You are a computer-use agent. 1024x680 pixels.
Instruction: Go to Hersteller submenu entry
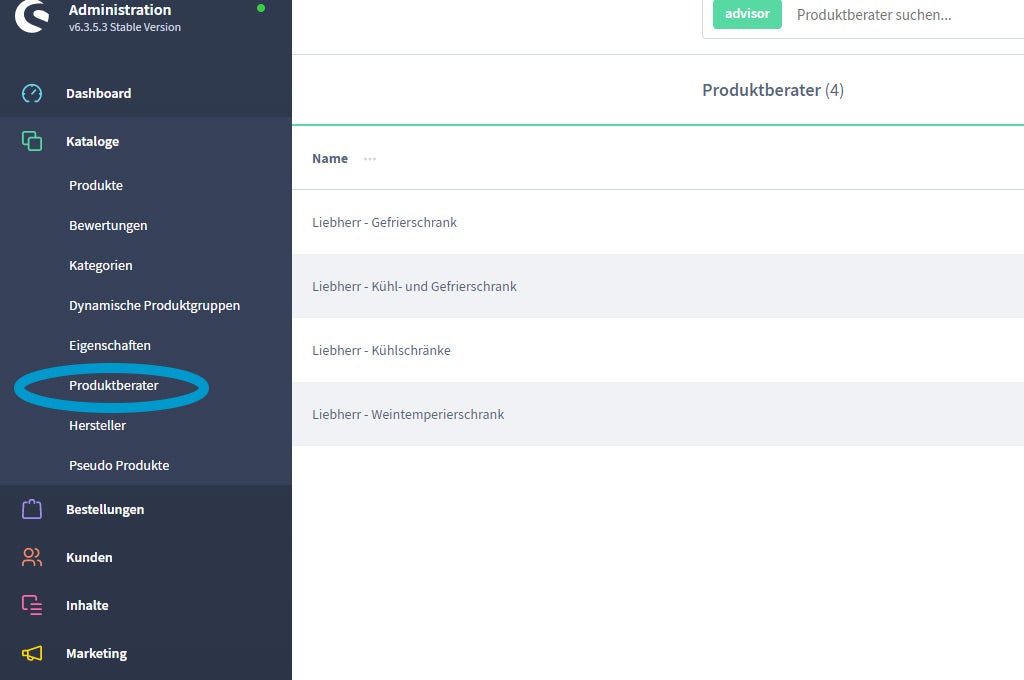[97, 425]
